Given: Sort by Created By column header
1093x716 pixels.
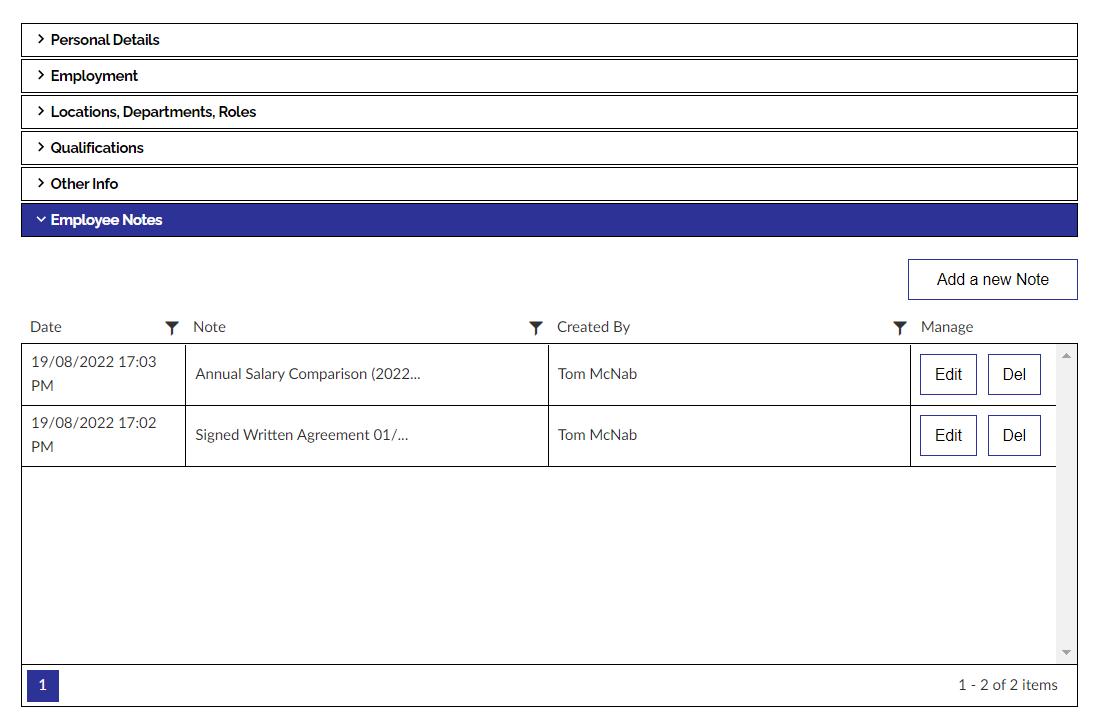Looking at the screenshot, I should (593, 327).
